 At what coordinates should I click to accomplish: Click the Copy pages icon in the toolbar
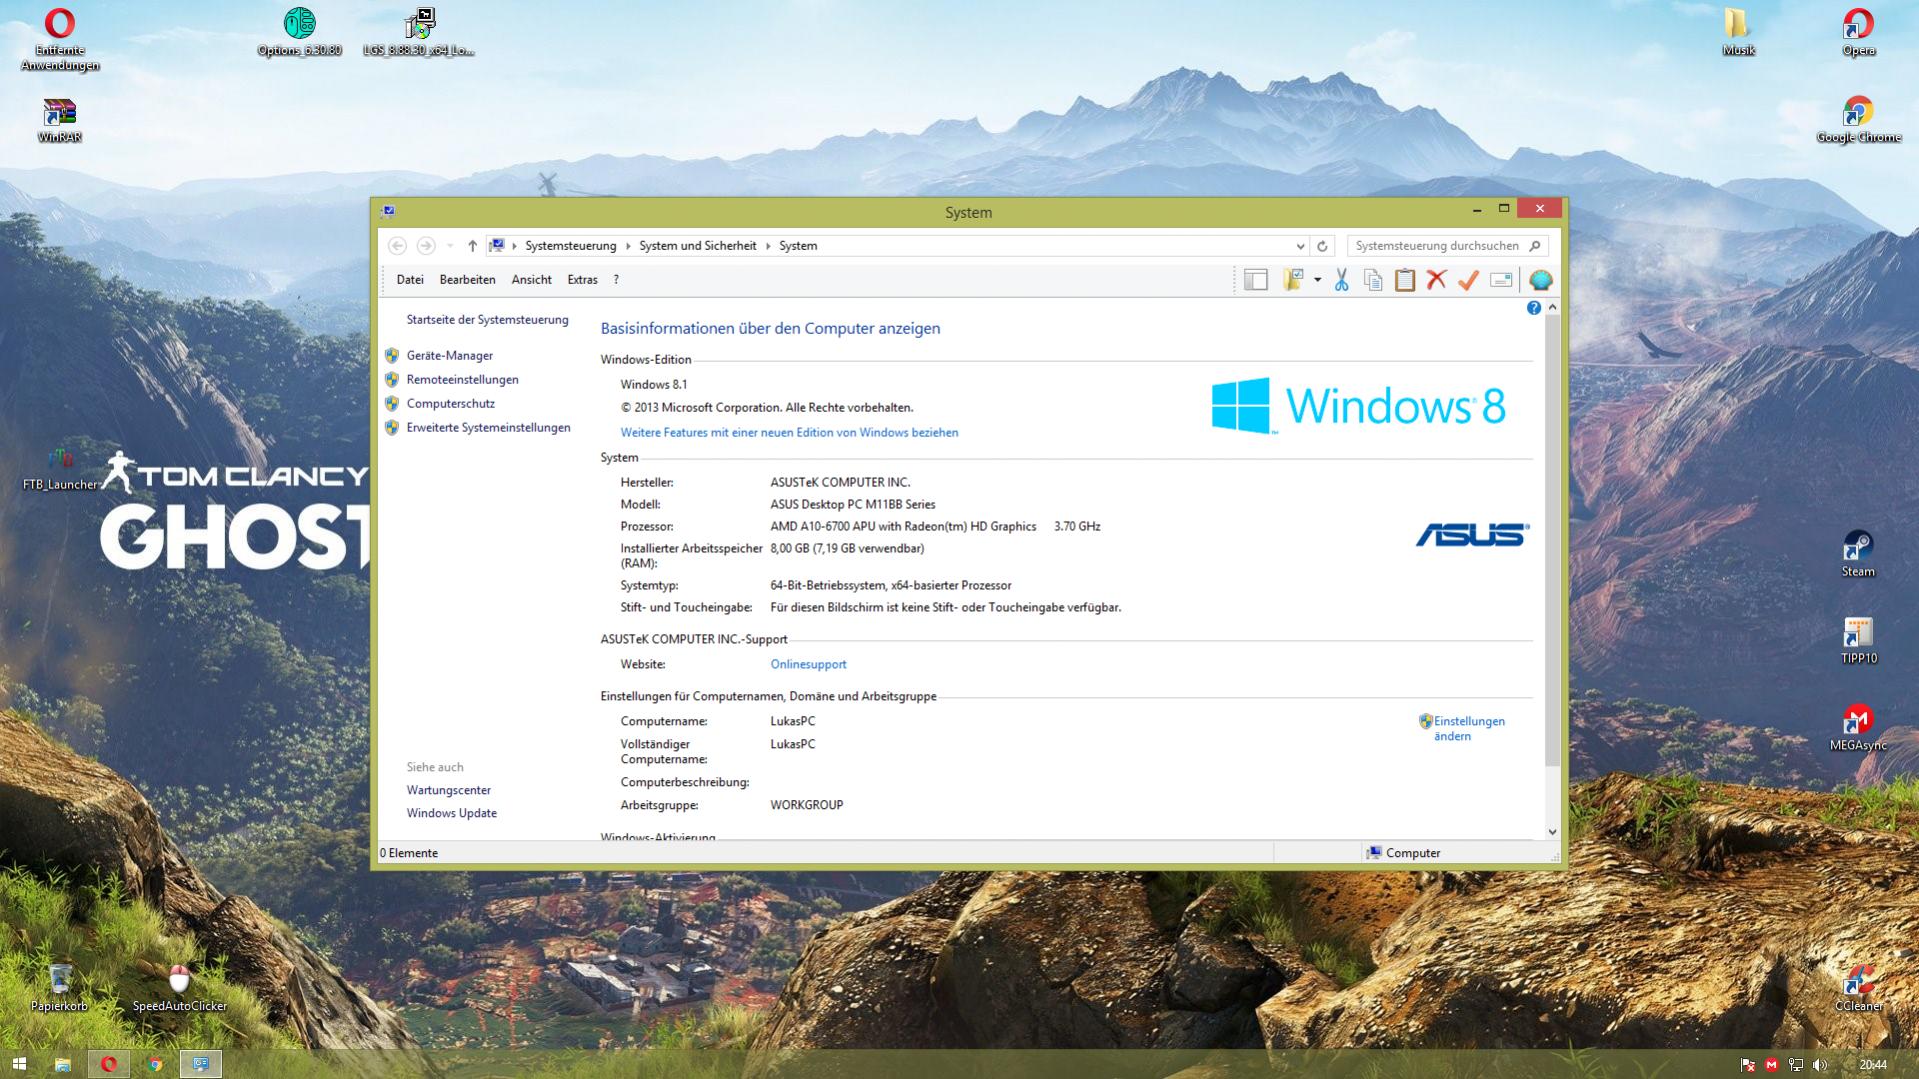1373,280
